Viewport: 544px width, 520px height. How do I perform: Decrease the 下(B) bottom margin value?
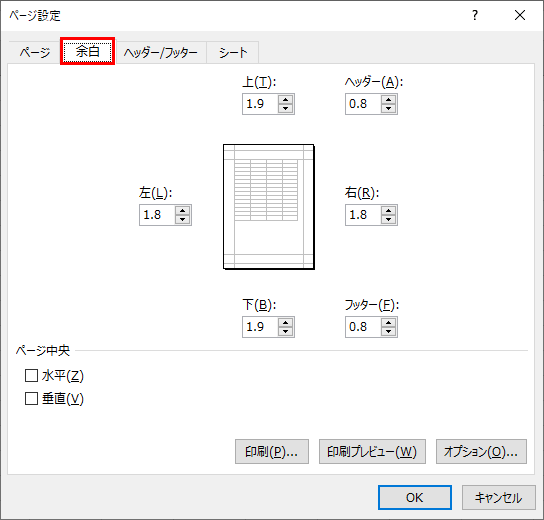pyautogui.click(x=286, y=332)
